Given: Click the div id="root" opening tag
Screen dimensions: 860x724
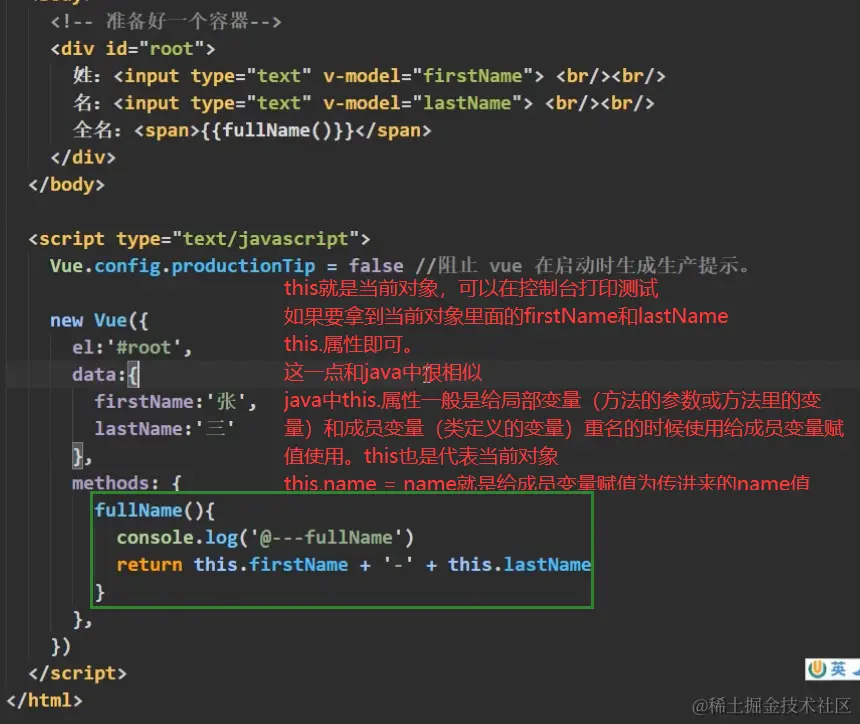Looking at the screenshot, I should click(133, 49).
